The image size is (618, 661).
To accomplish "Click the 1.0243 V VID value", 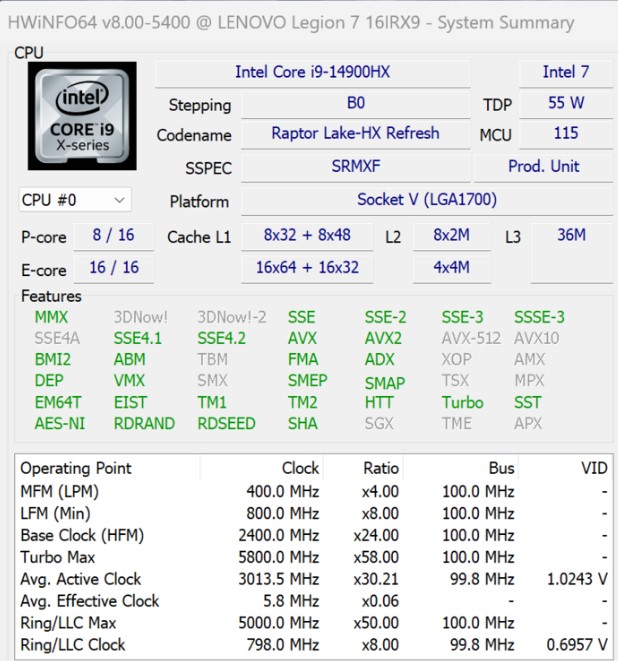I will click(577, 579).
